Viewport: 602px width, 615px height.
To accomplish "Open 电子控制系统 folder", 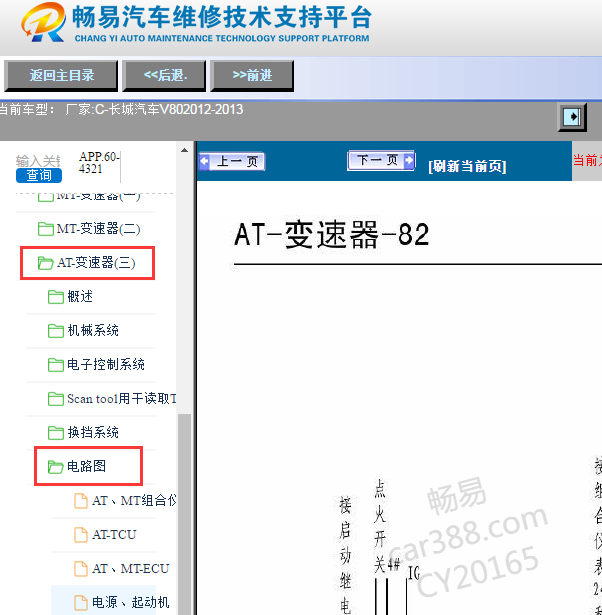I will point(106,365).
